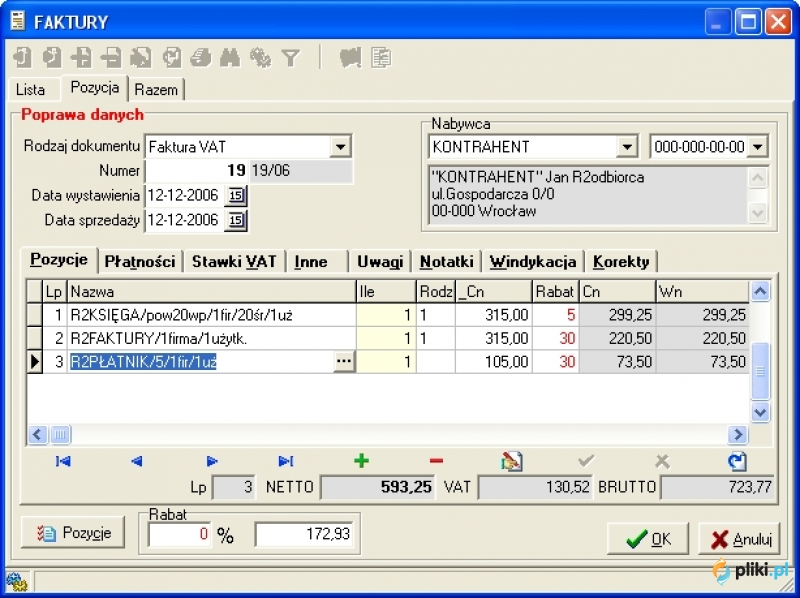This screenshot has height=598, width=800.
Task: Open the Uwagi tab
Action: point(380,262)
